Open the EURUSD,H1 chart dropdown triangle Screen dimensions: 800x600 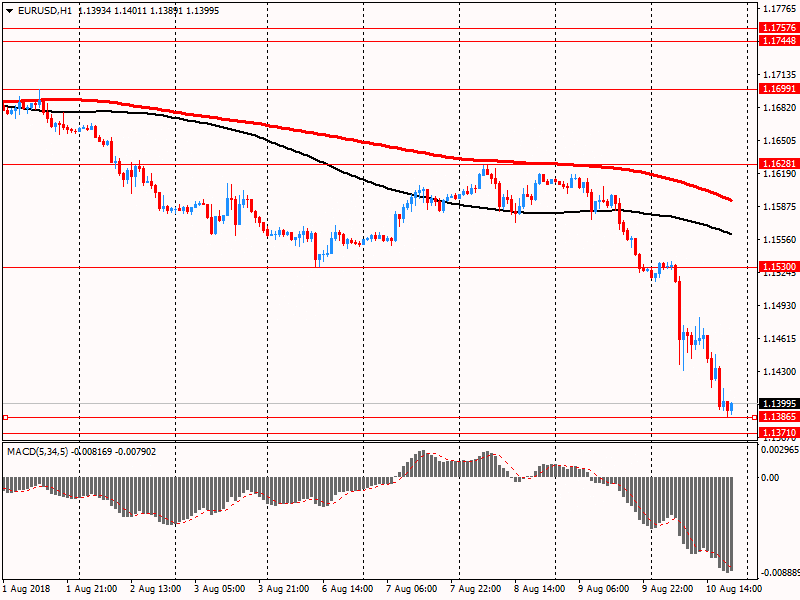pyautogui.click(x=9, y=11)
